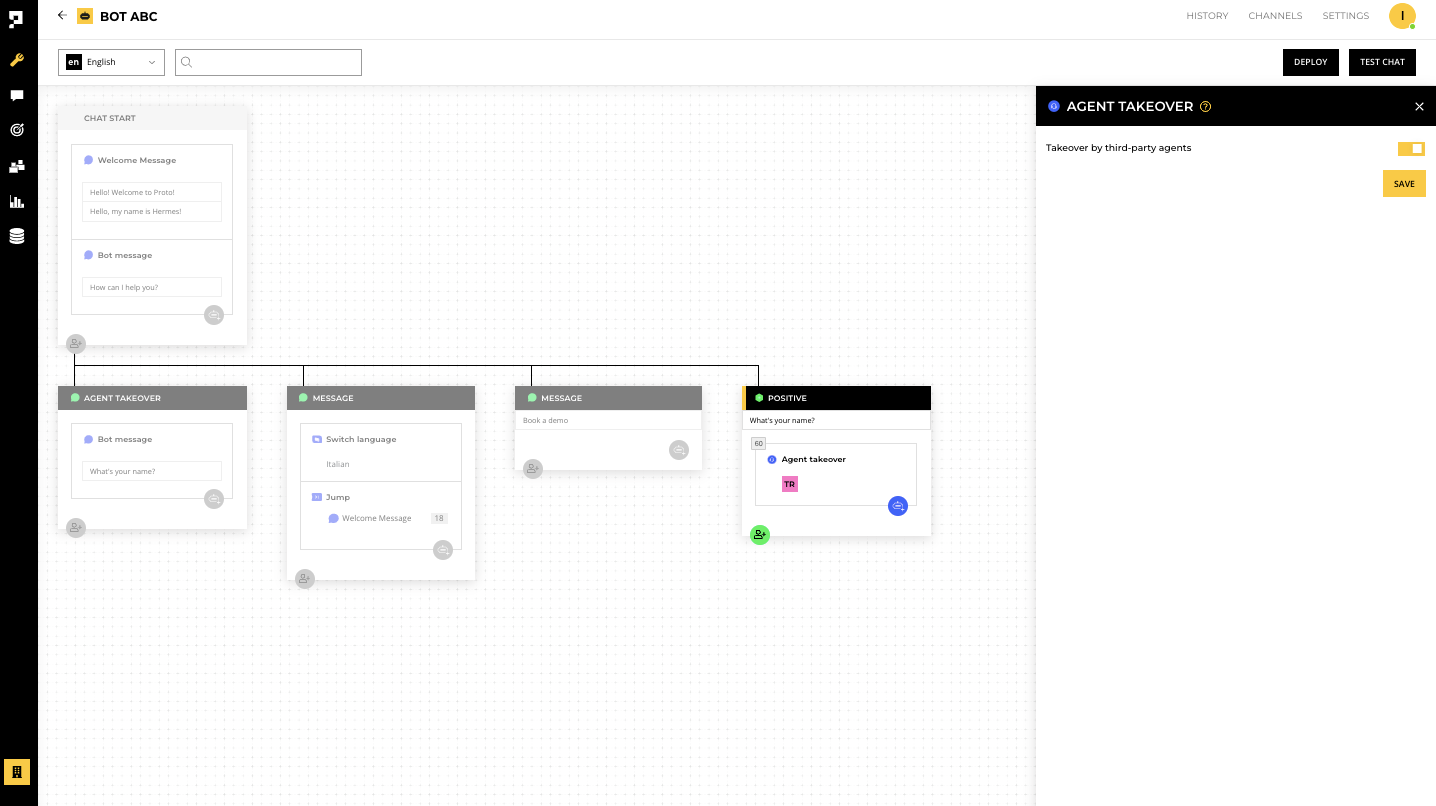Open the bar chart analytics icon
This screenshot has width=1436, height=806.
[17, 201]
